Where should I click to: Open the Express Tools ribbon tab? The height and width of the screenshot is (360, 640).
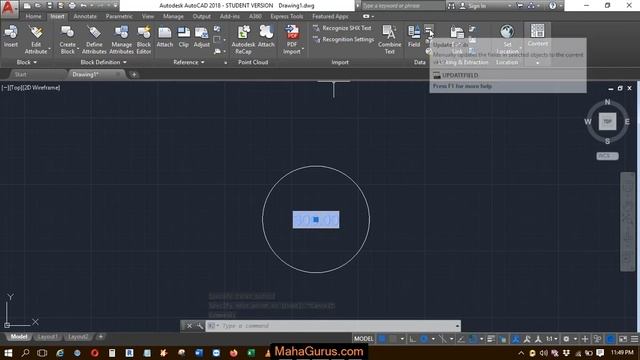click(287, 16)
